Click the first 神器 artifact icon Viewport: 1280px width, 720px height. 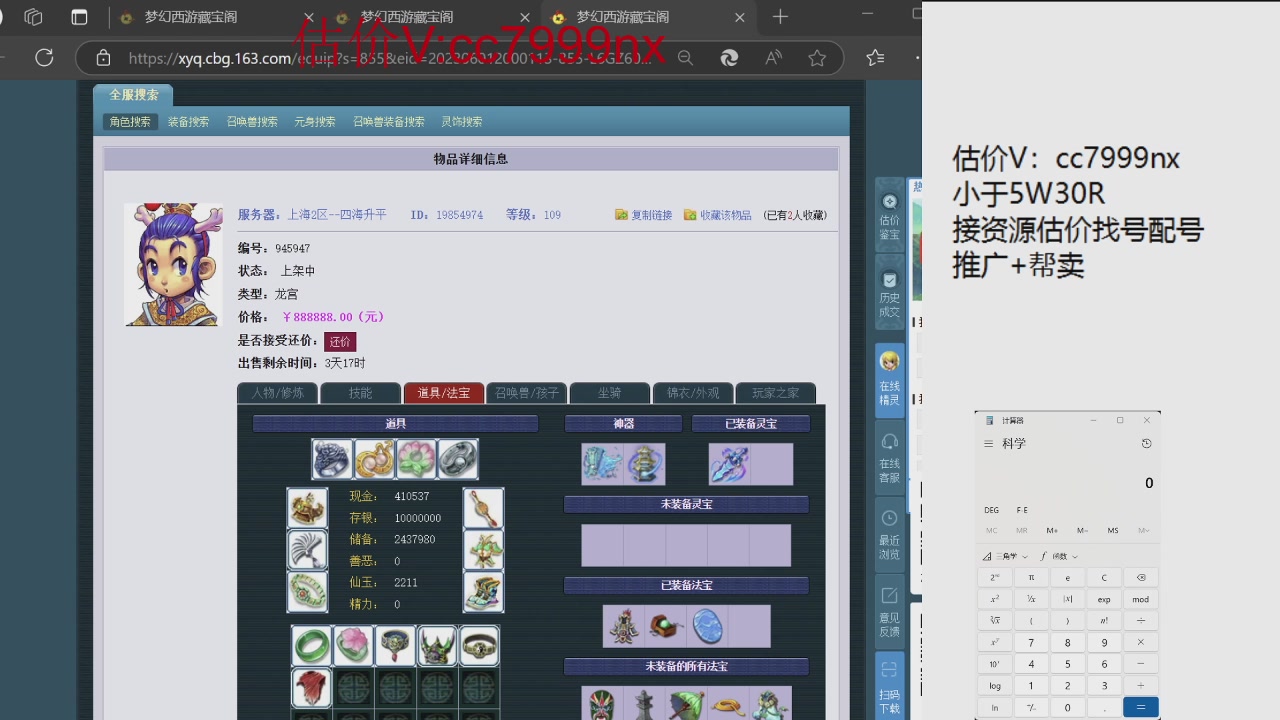602,464
